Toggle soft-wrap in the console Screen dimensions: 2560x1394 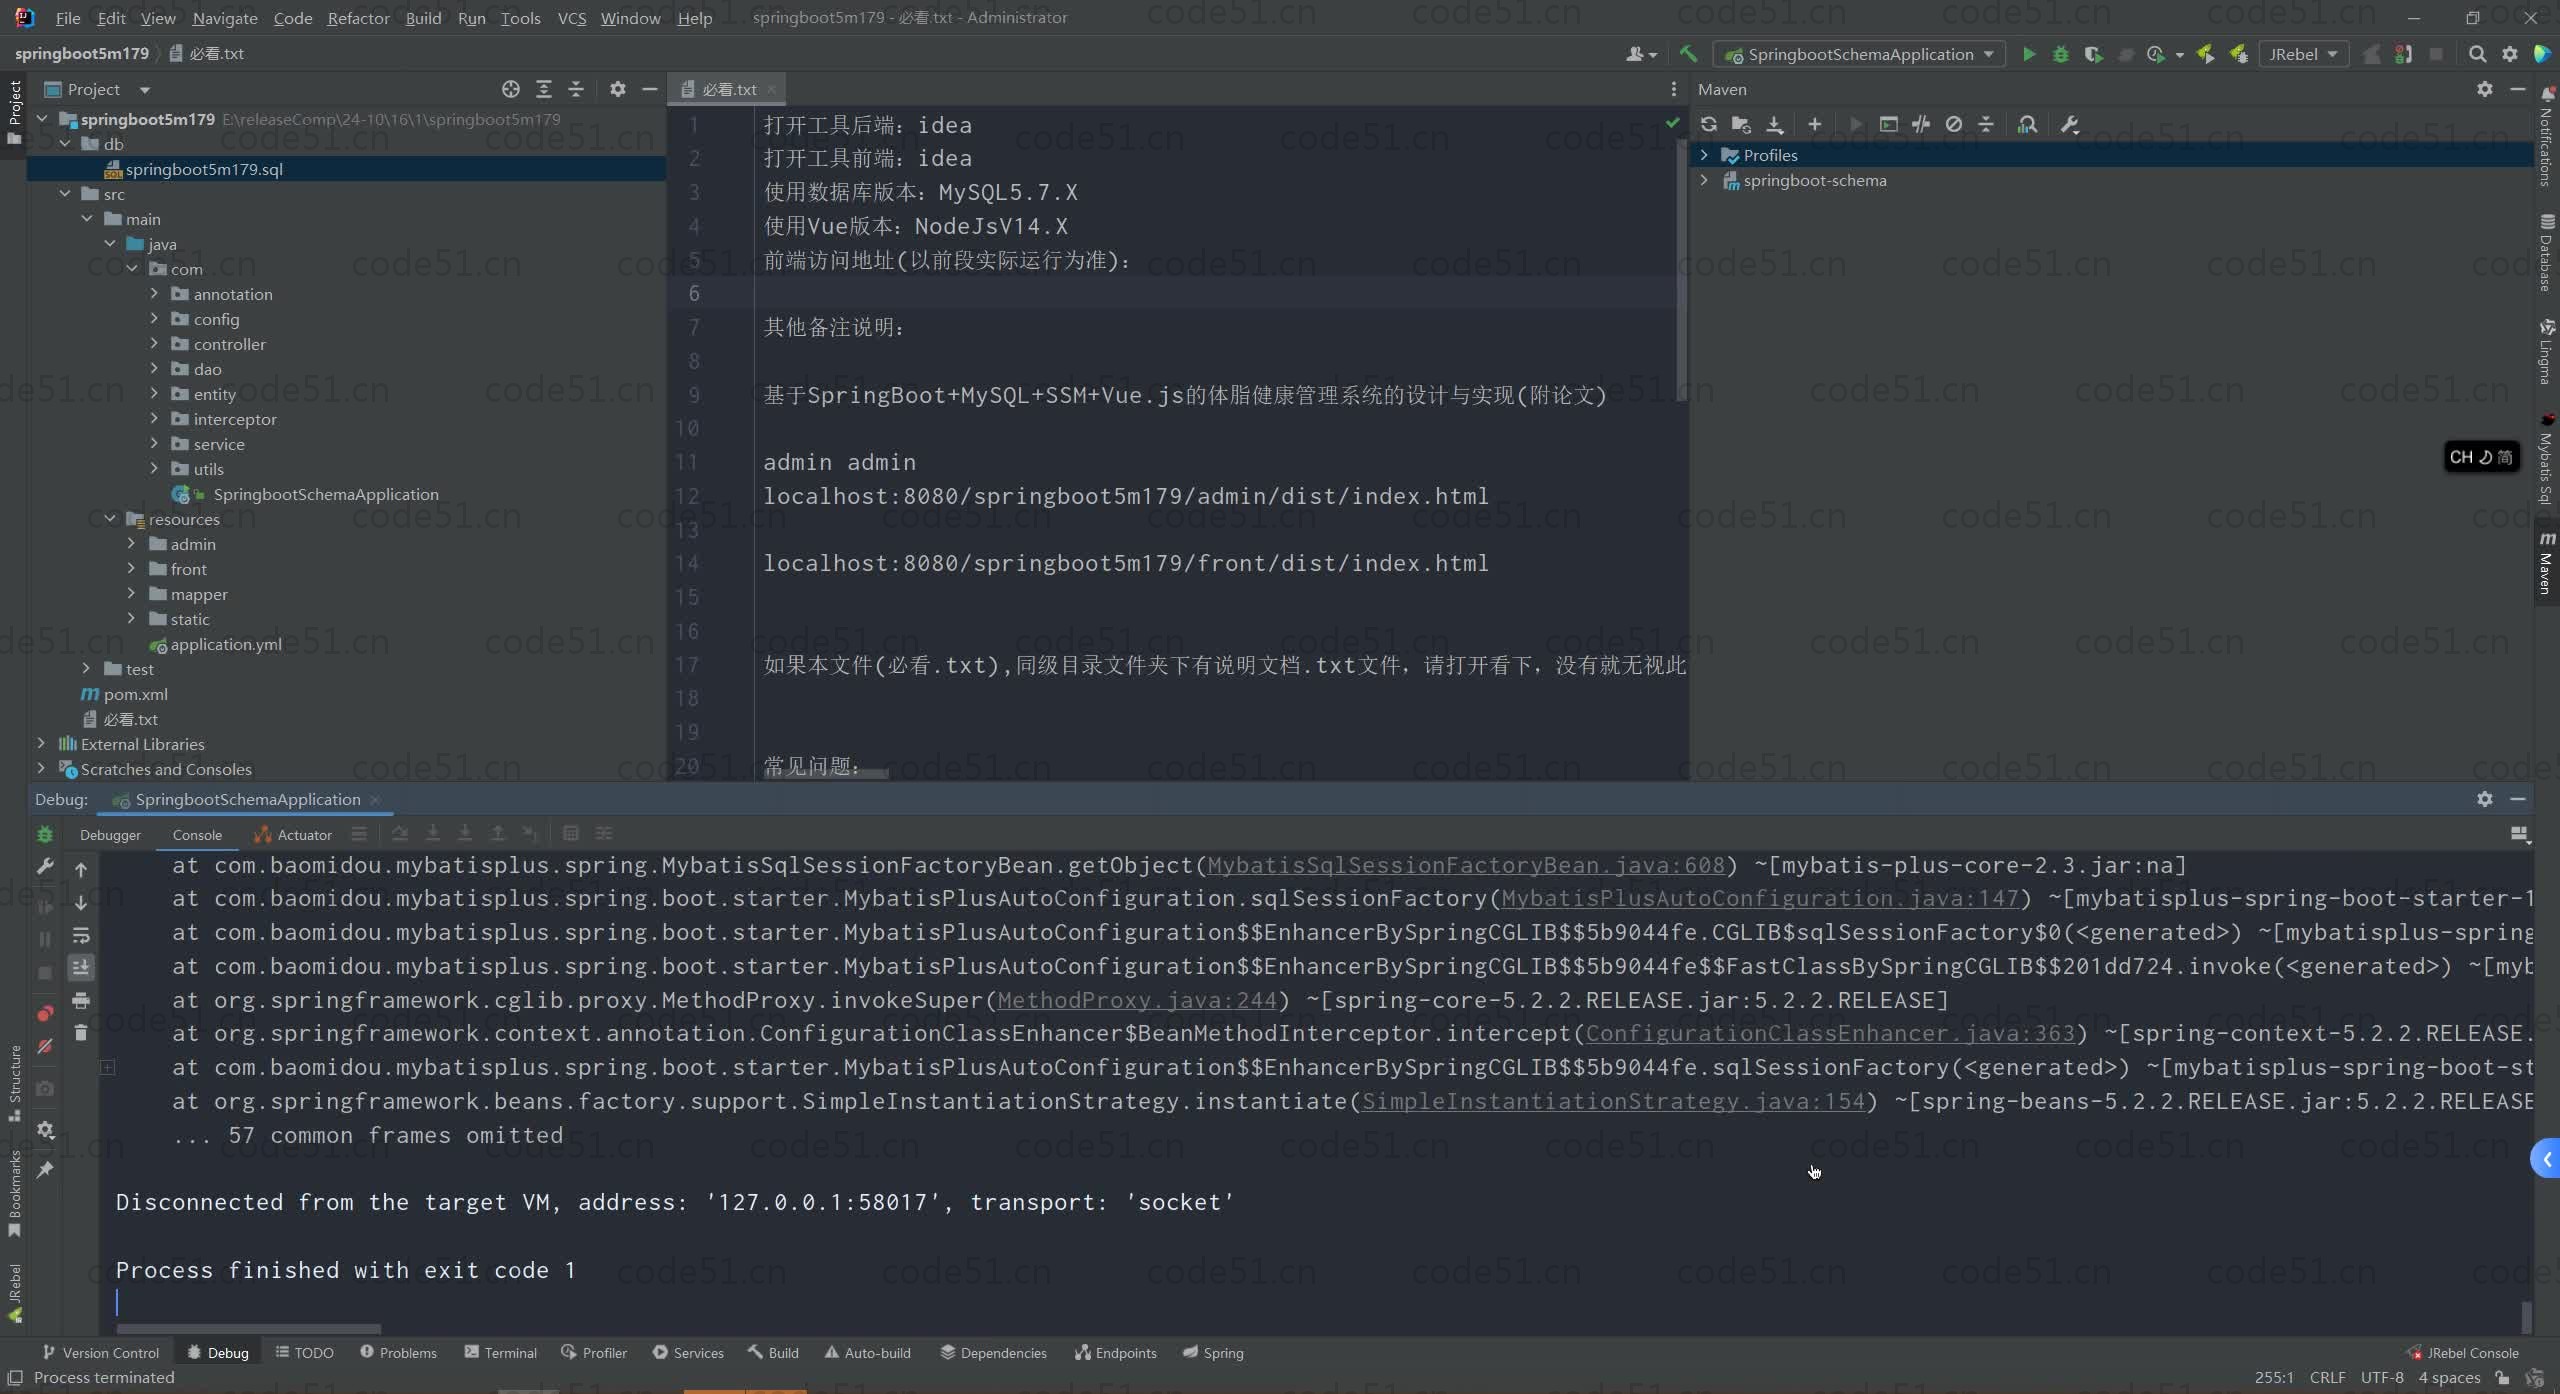[81, 936]
